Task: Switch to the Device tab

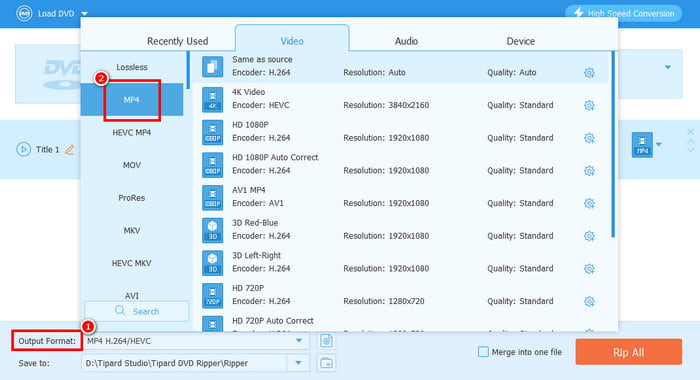Action: click(x=521, y=41)
